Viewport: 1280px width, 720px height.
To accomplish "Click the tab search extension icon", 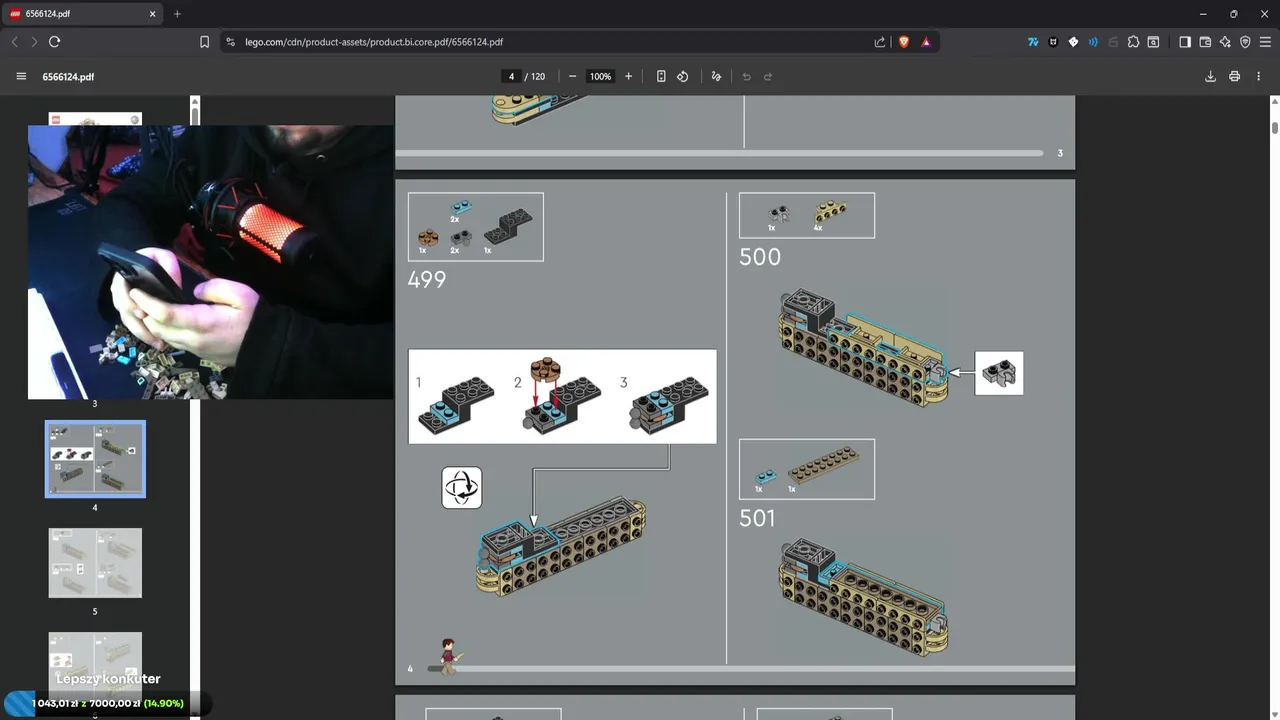I will (x=1153, y=42).
